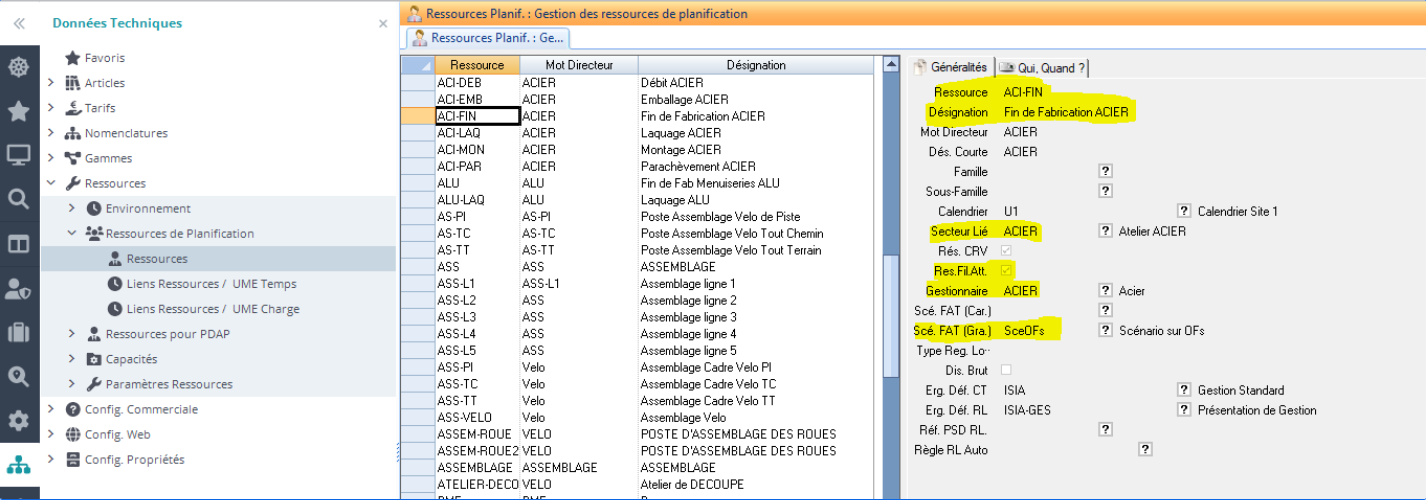Click the monitor icon in left sidebar
Viewport: 1426px width, 500px height.
[x=18, y=155]
